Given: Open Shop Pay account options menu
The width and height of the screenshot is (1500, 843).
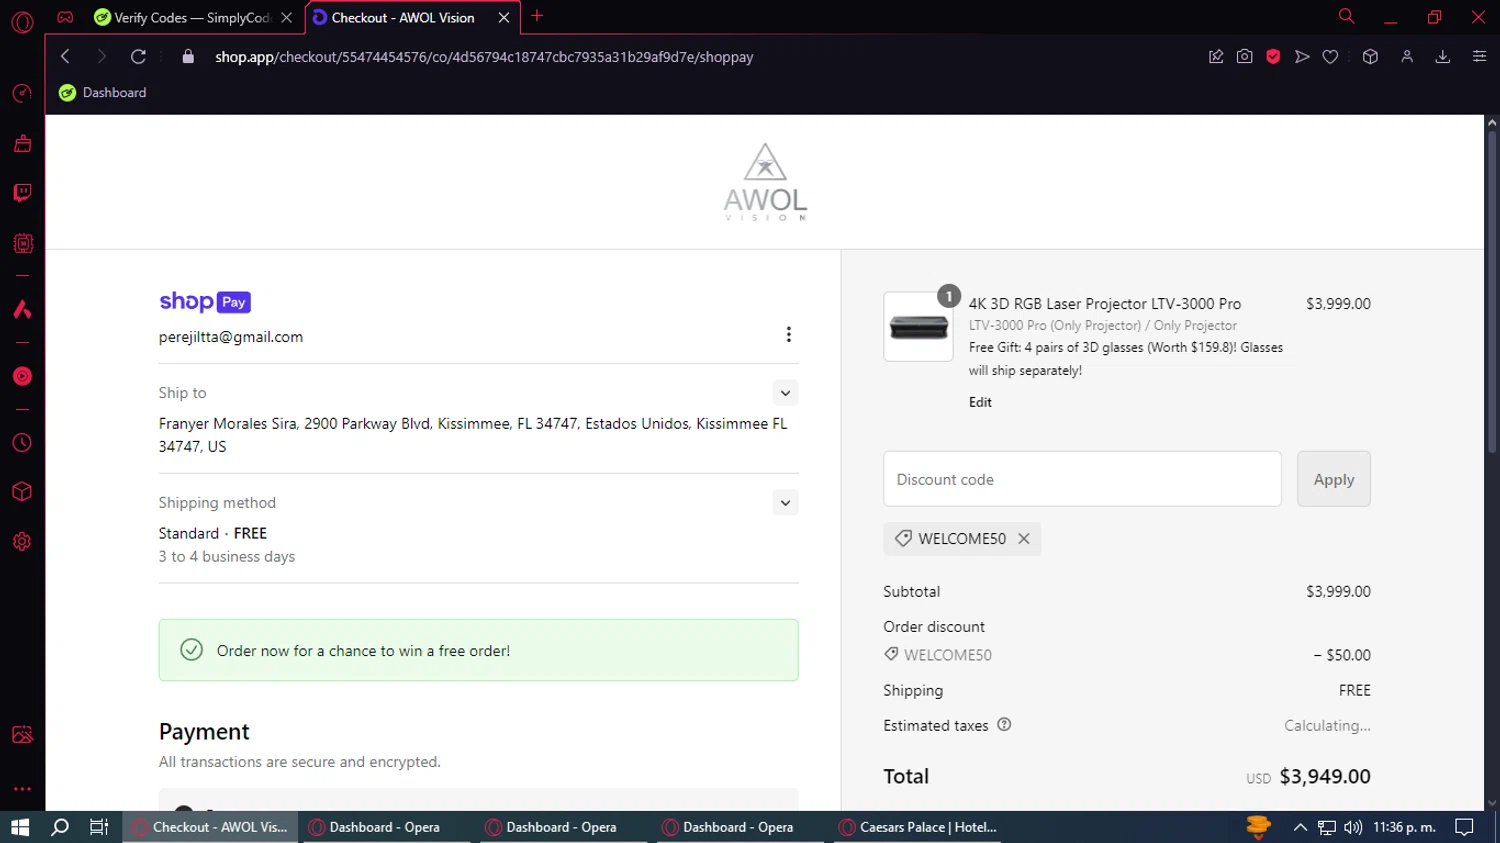Looking at the screenshot, I should click(788, 334).
